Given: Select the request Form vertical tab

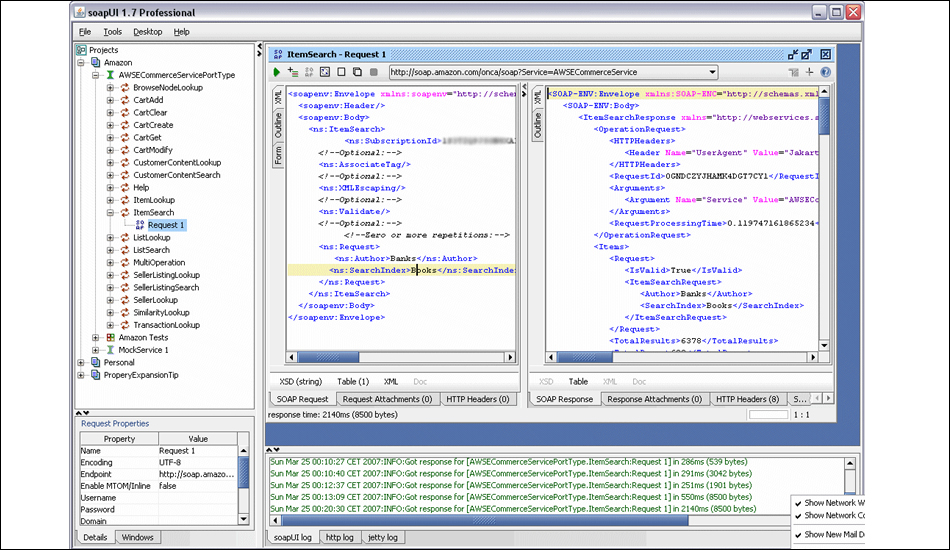Looking at the screenshot, I should coord(278,155).
